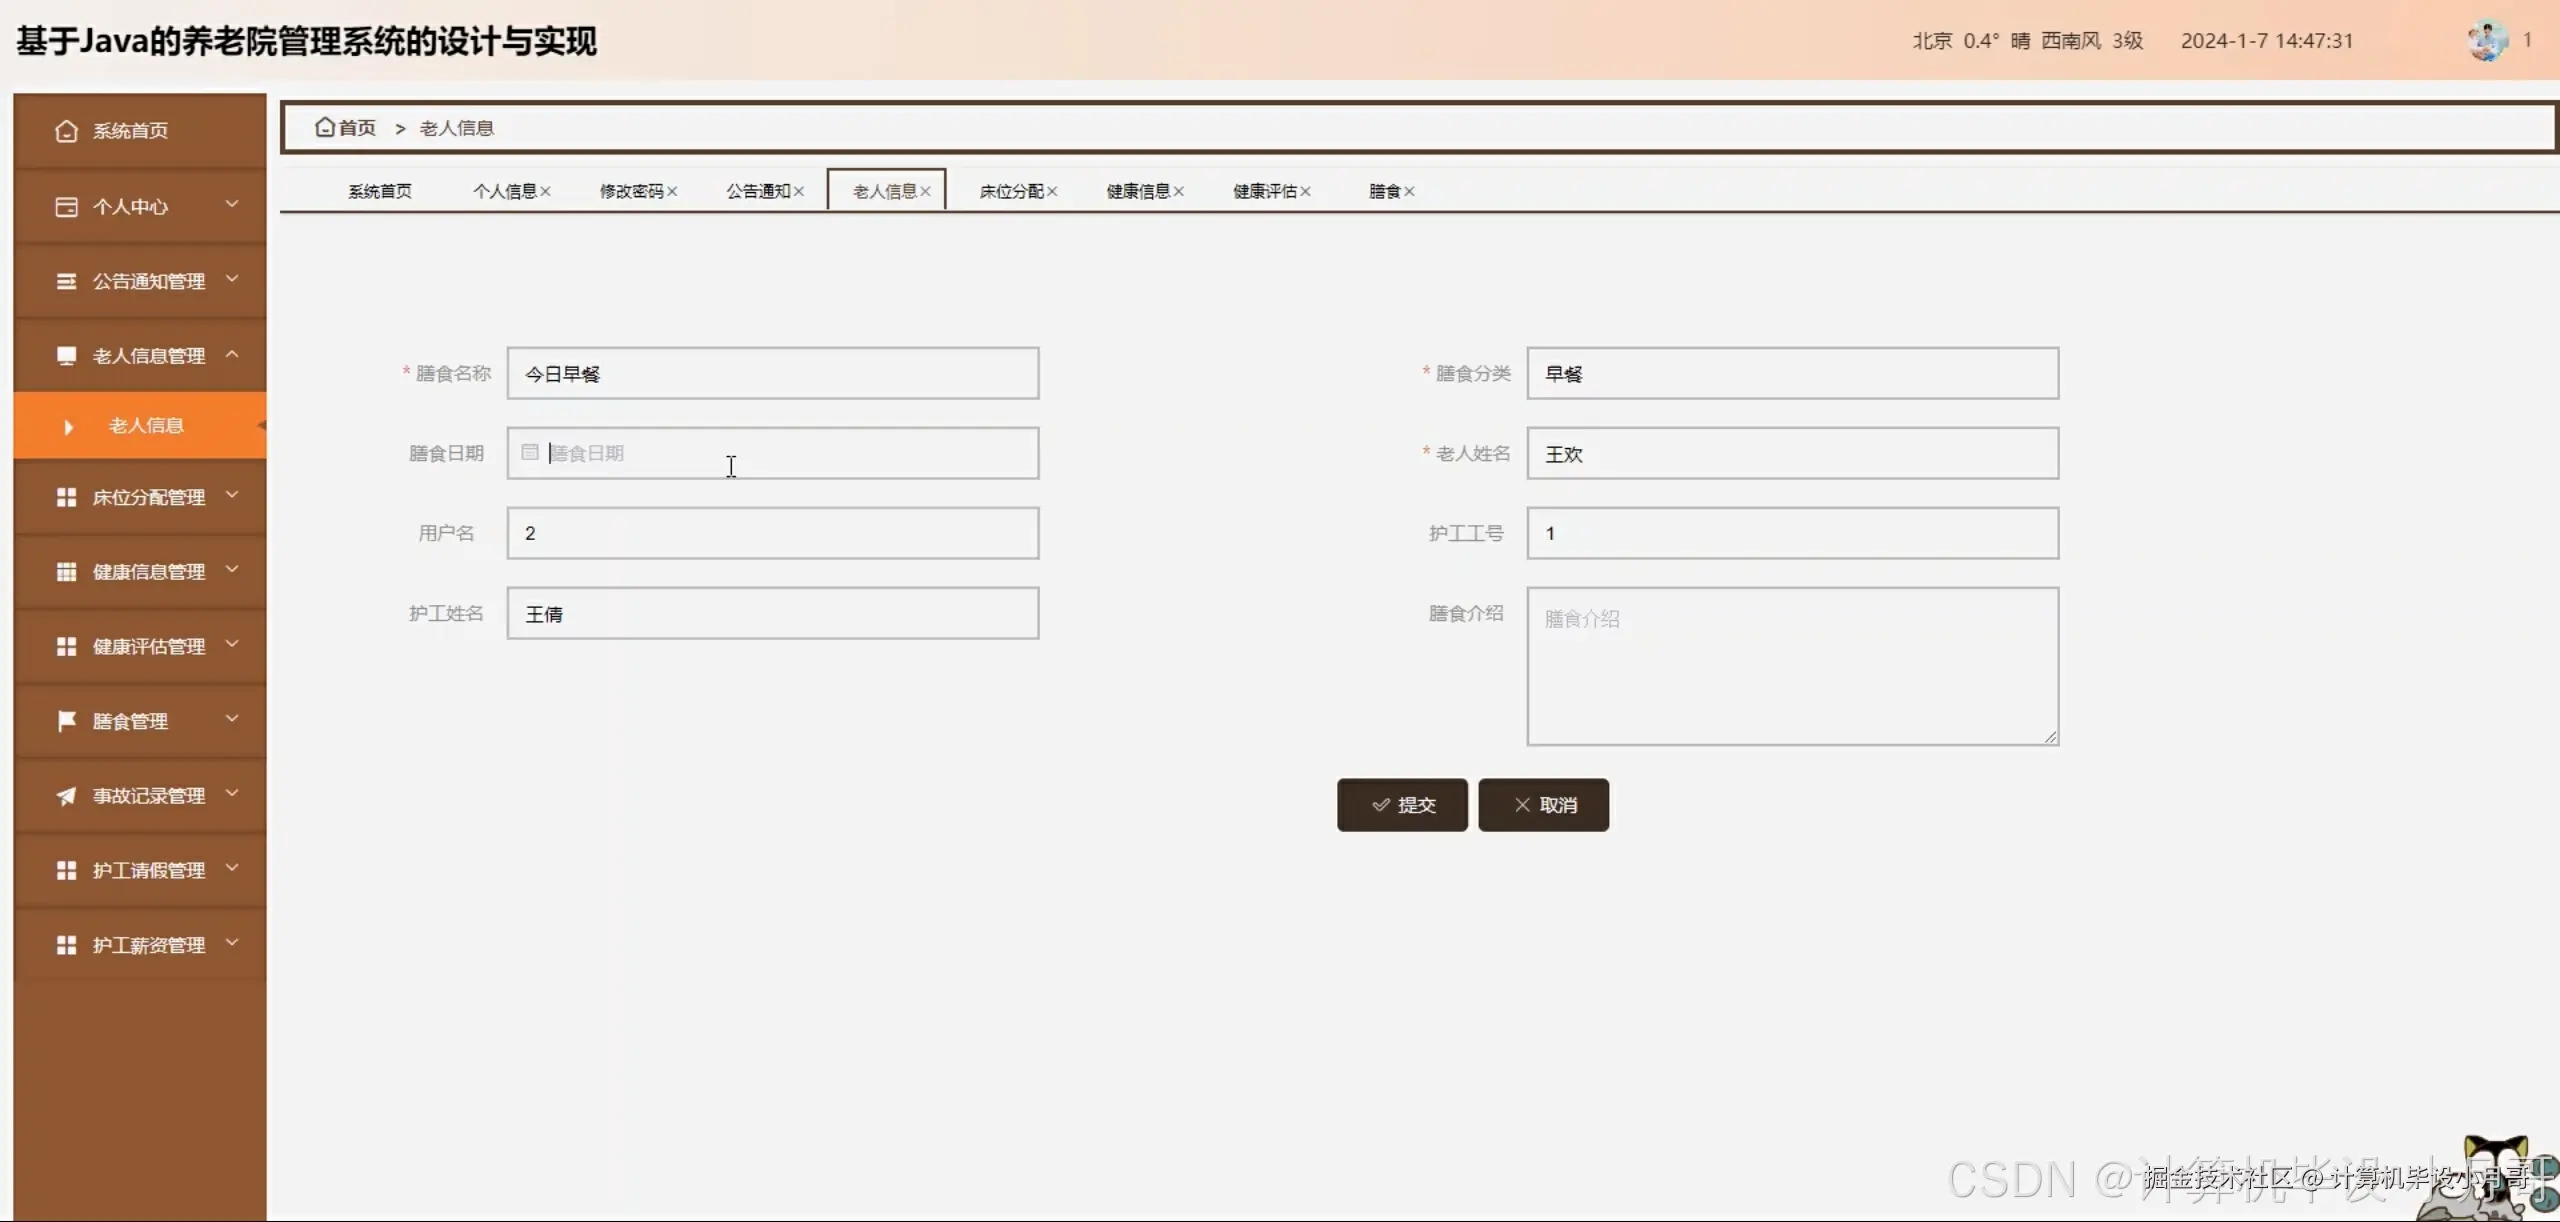The image size is (2560, 1222).
Task: Click the 老人信息管理 sidebar monitor icon
Action: pyautogui.click(x=66, y=354)
